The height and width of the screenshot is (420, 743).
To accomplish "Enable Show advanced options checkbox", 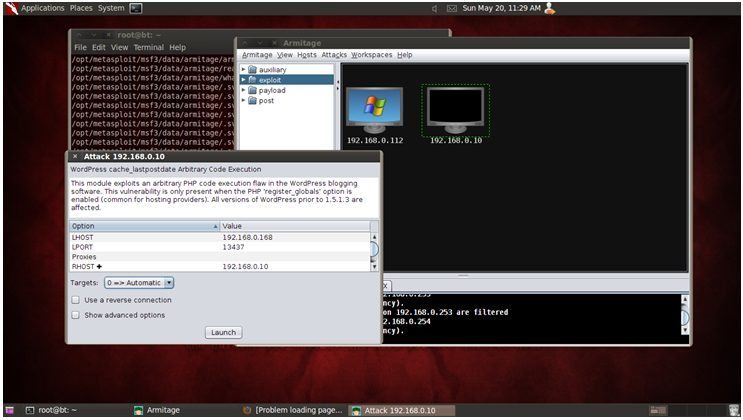I will tap(75, 315).
